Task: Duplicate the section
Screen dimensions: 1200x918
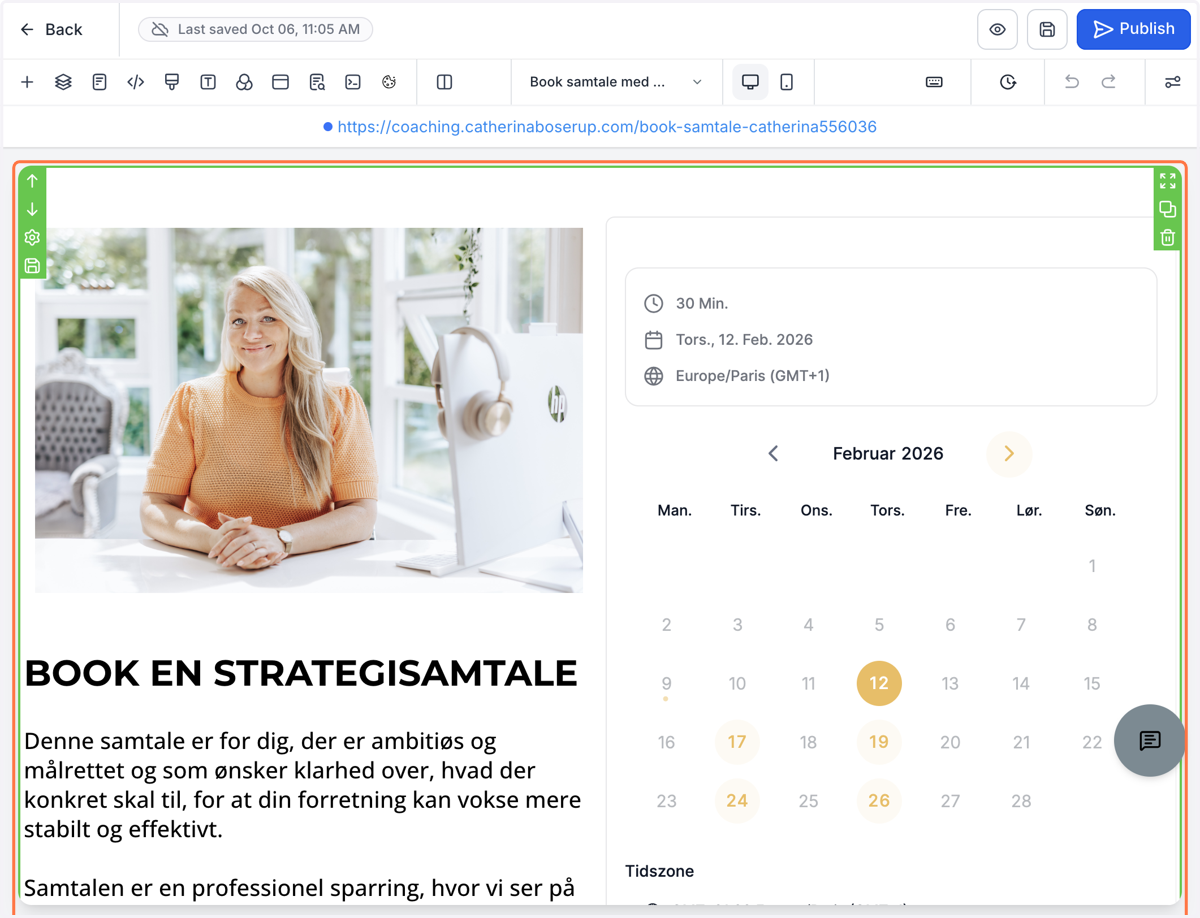Action: [1167, 209]
